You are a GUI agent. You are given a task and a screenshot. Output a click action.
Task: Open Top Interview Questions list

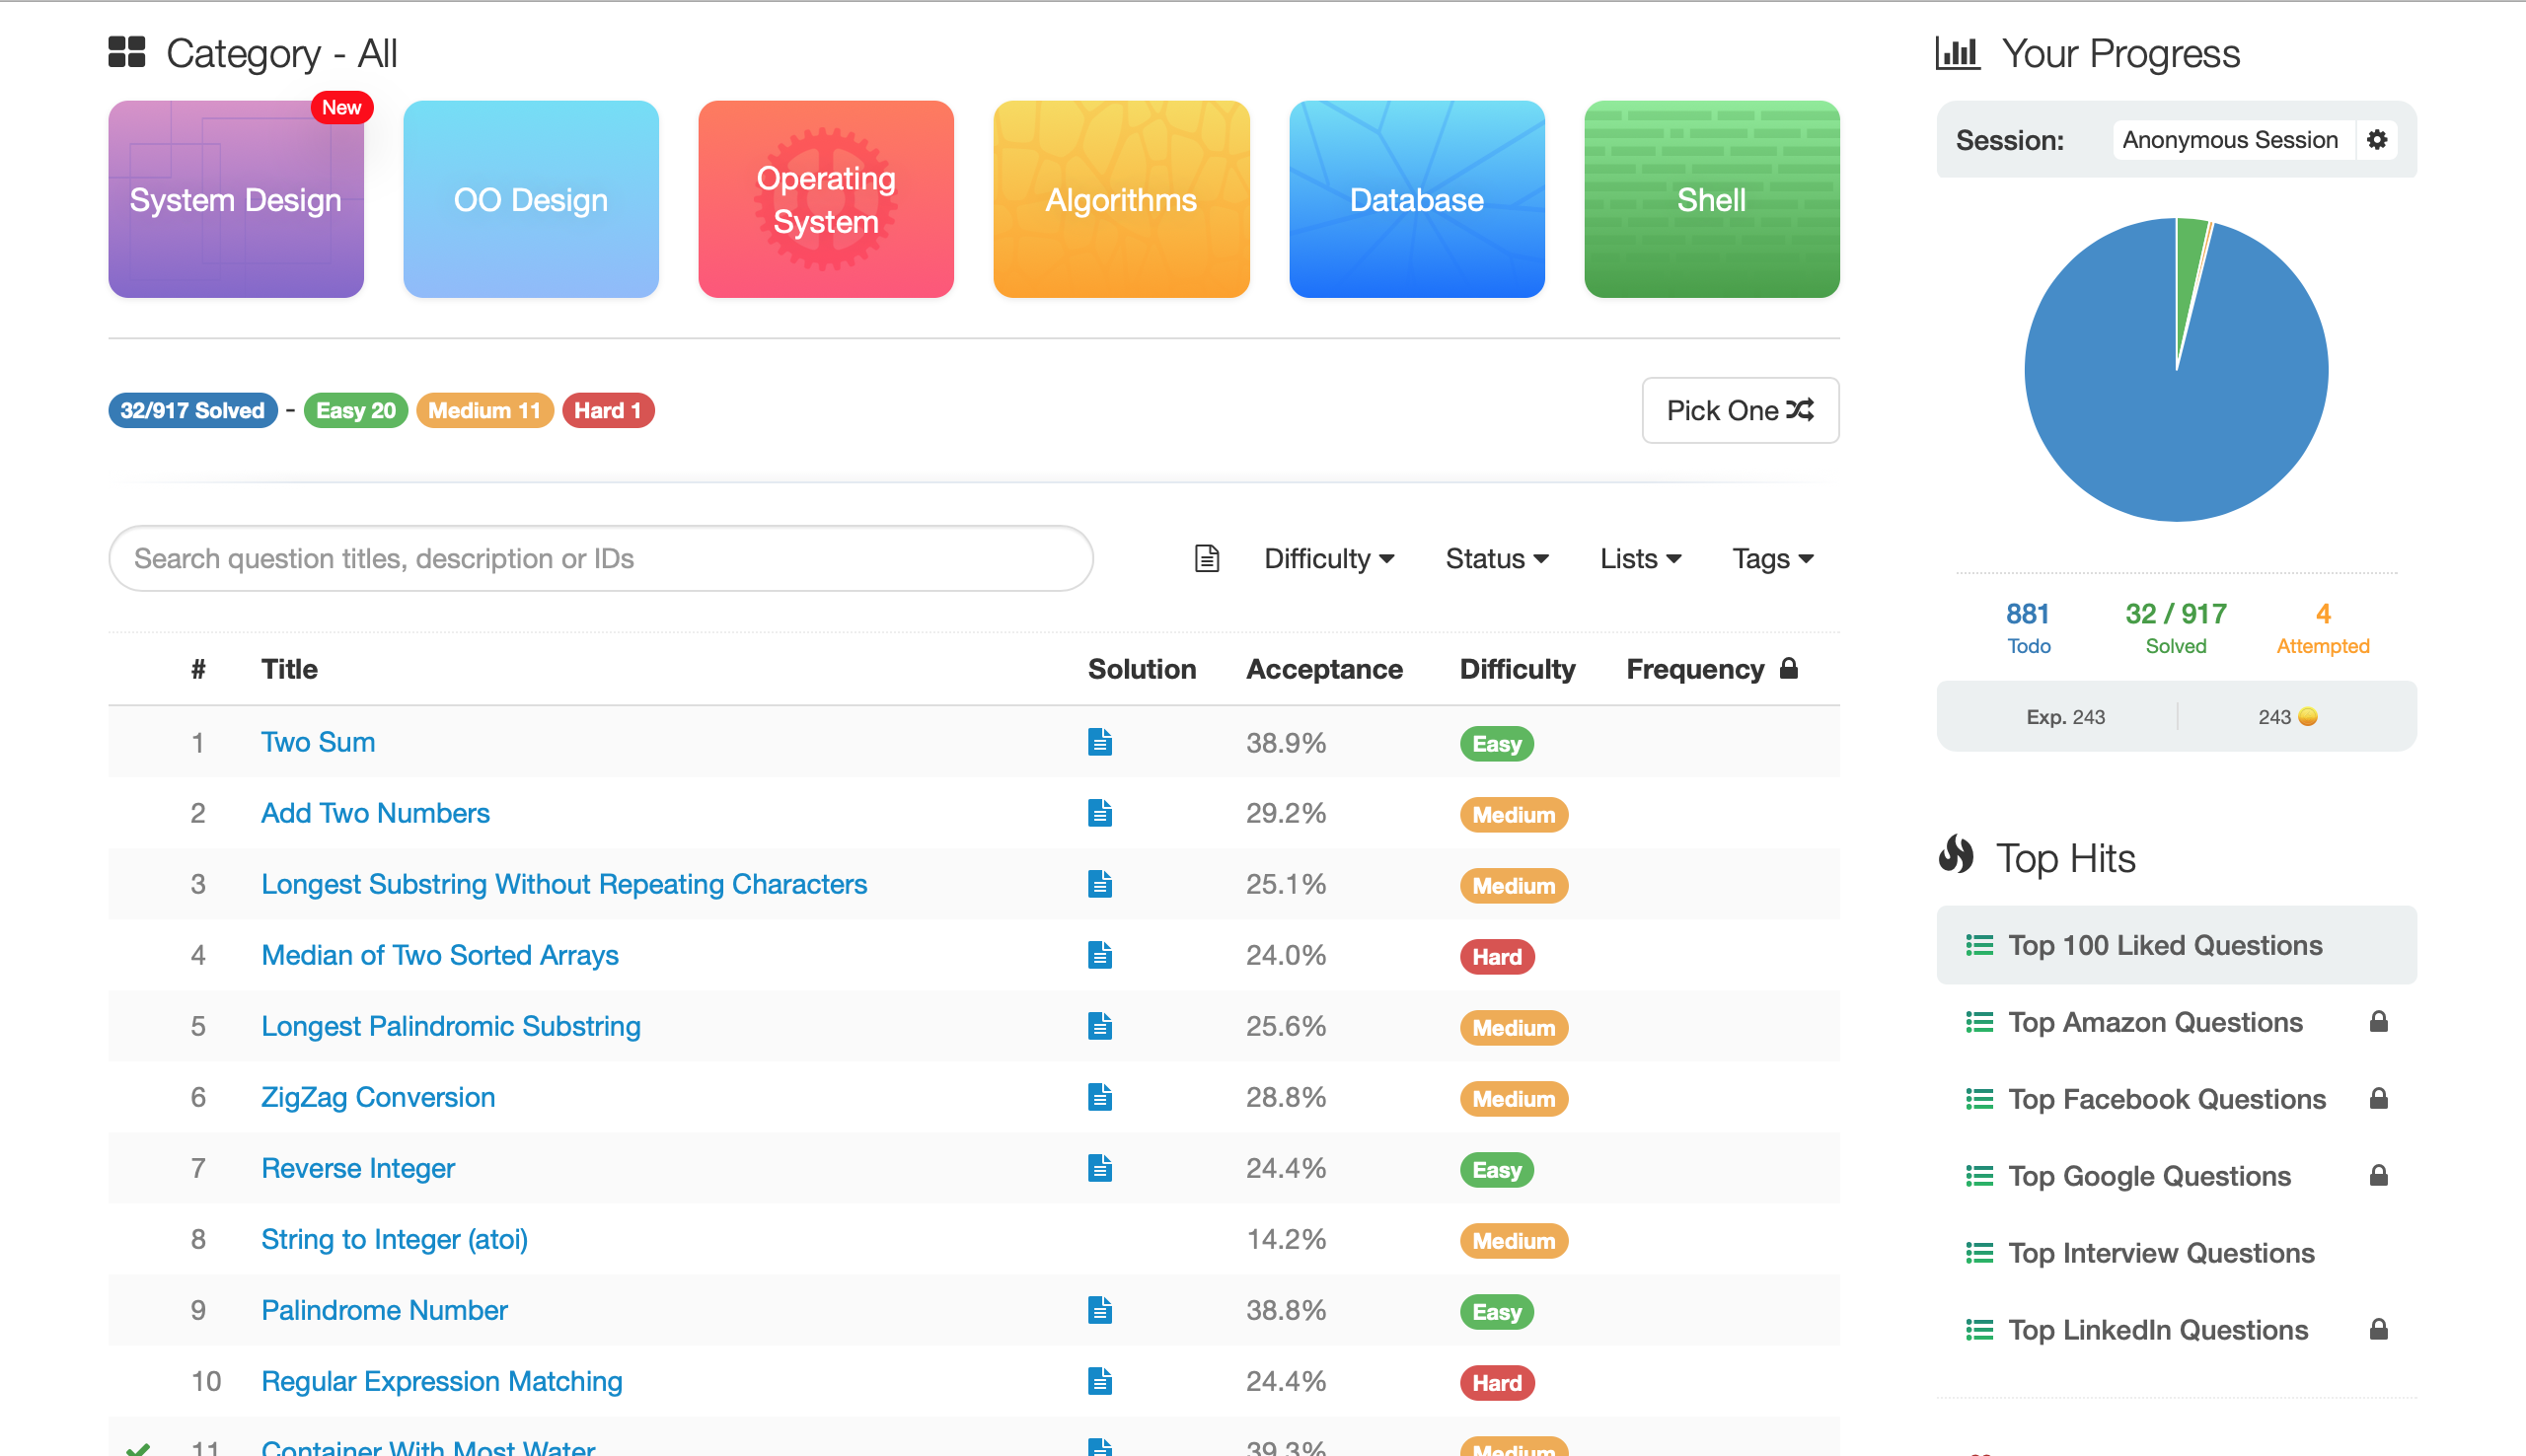[x=2161, y=1253]
